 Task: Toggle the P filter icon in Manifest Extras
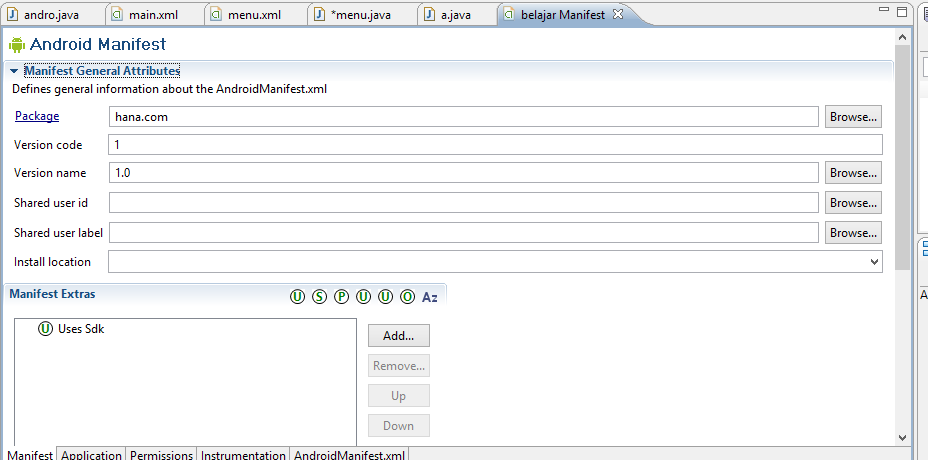341,297
